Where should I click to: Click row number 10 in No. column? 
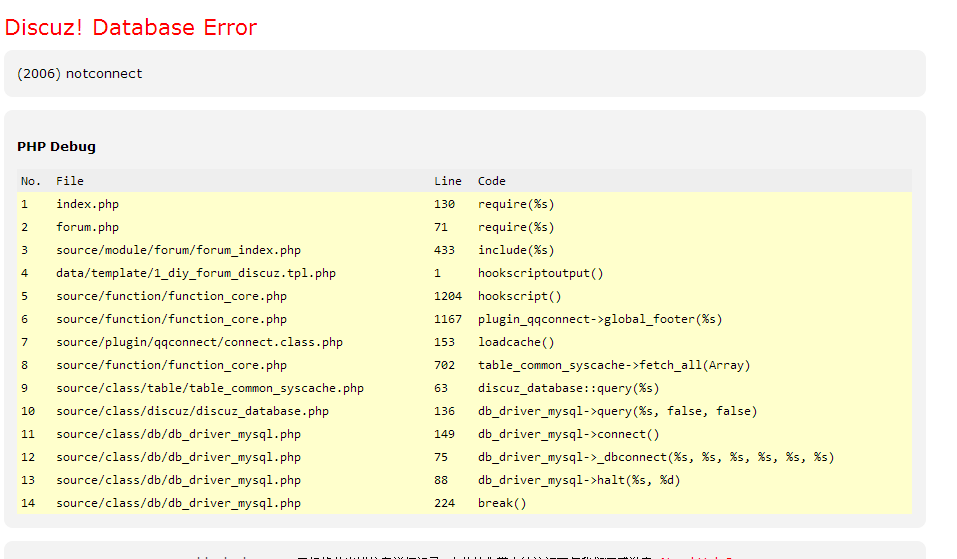click(x=28, y=411)
